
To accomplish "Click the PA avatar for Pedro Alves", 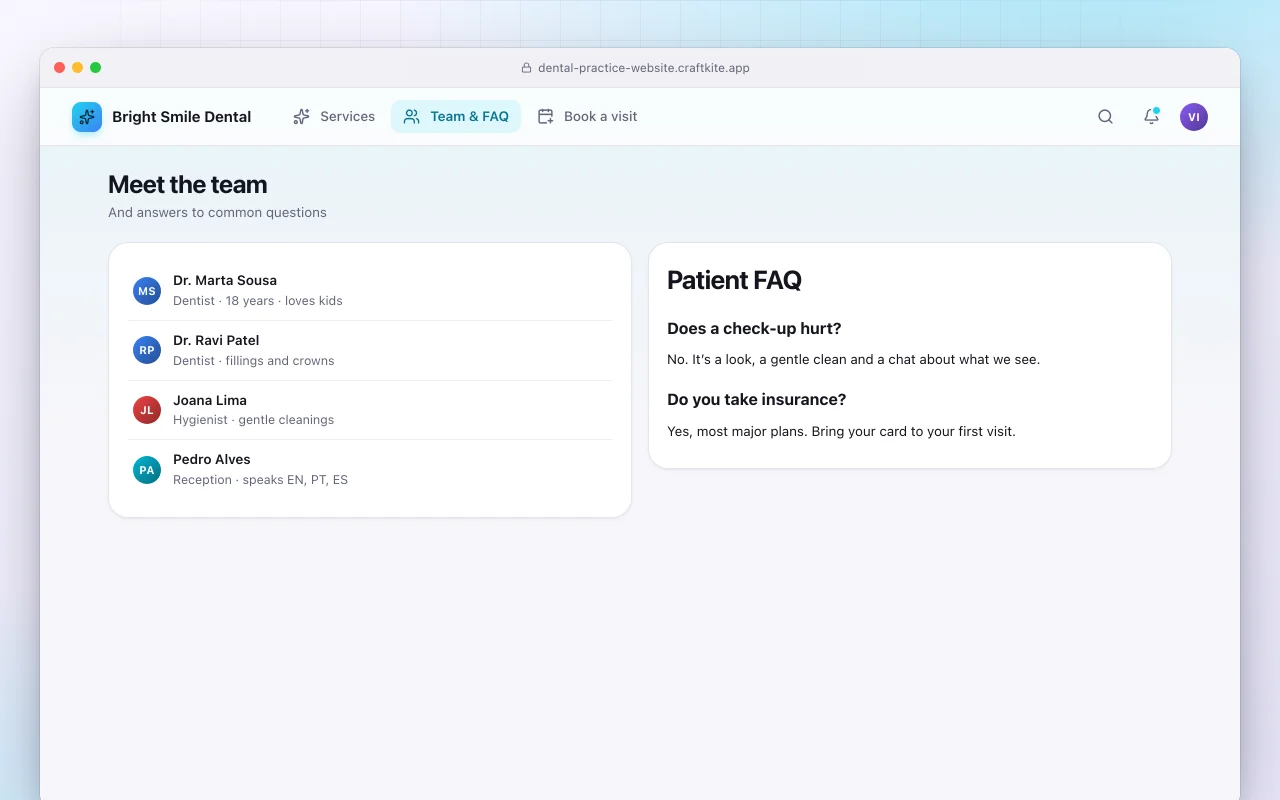I will (x=147, y=470).
